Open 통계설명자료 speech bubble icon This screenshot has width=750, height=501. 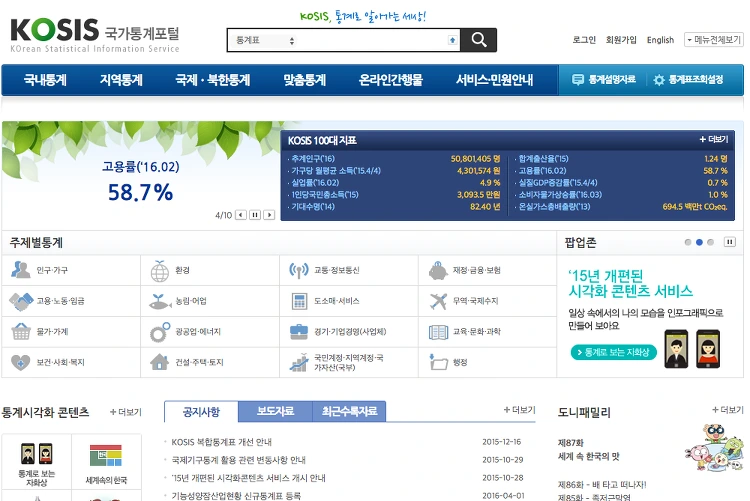(x=578, y=80)
